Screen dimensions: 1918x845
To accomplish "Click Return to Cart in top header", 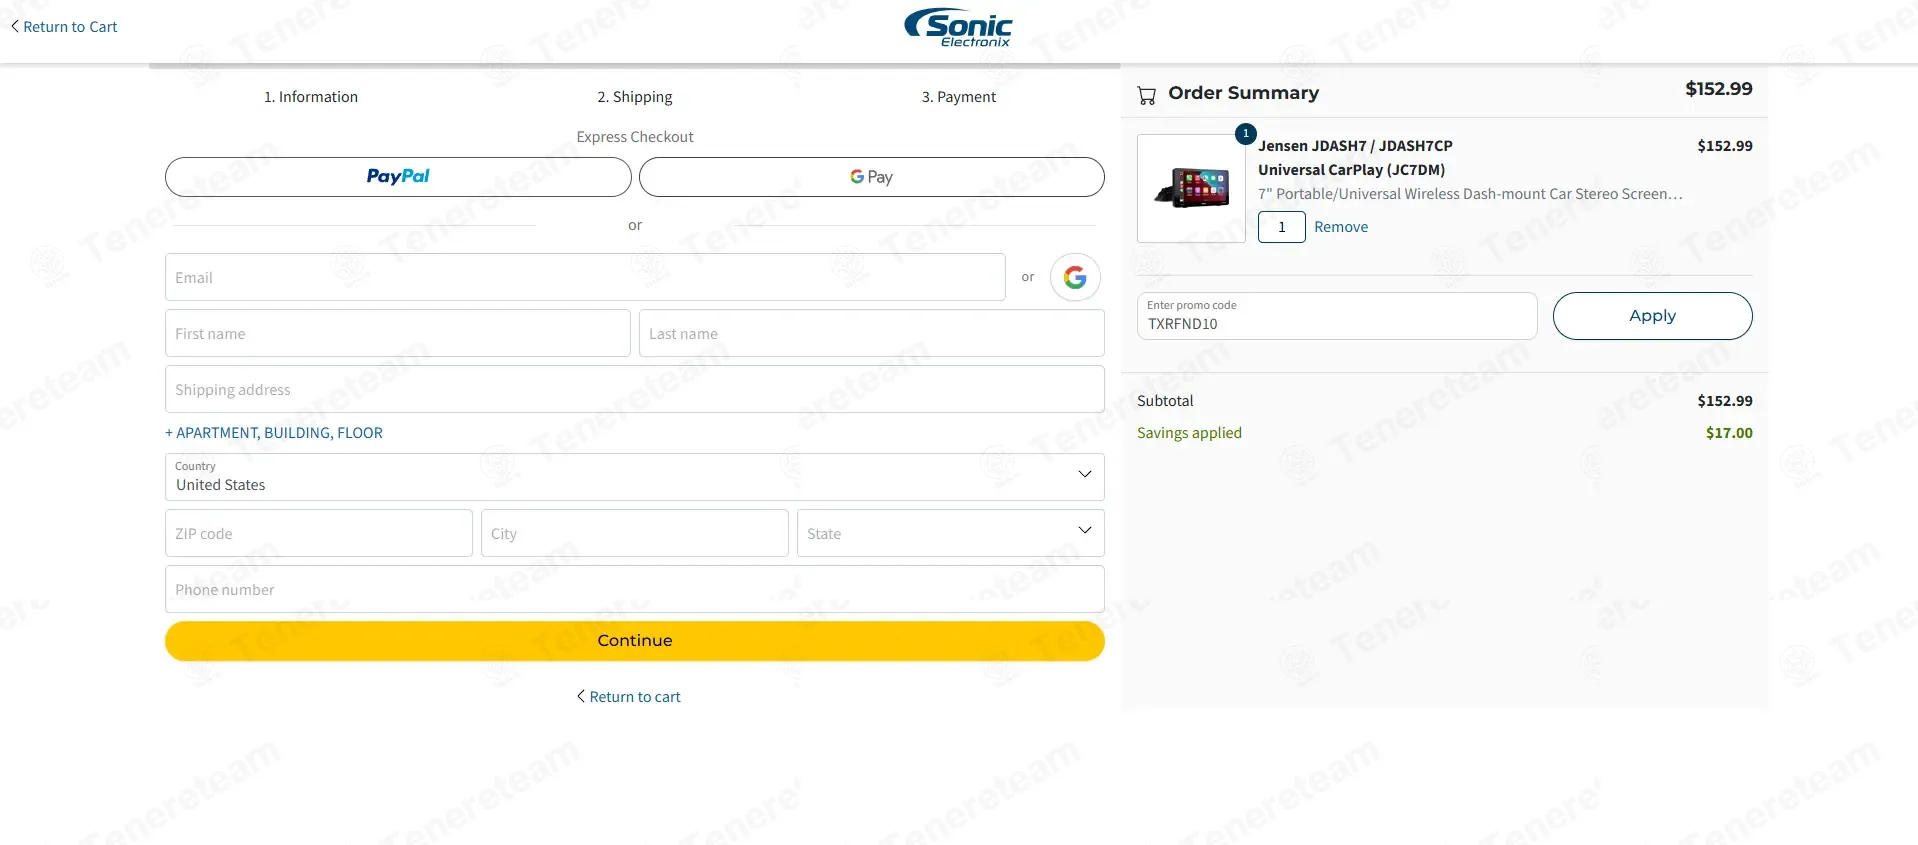I will click(64, 27).
